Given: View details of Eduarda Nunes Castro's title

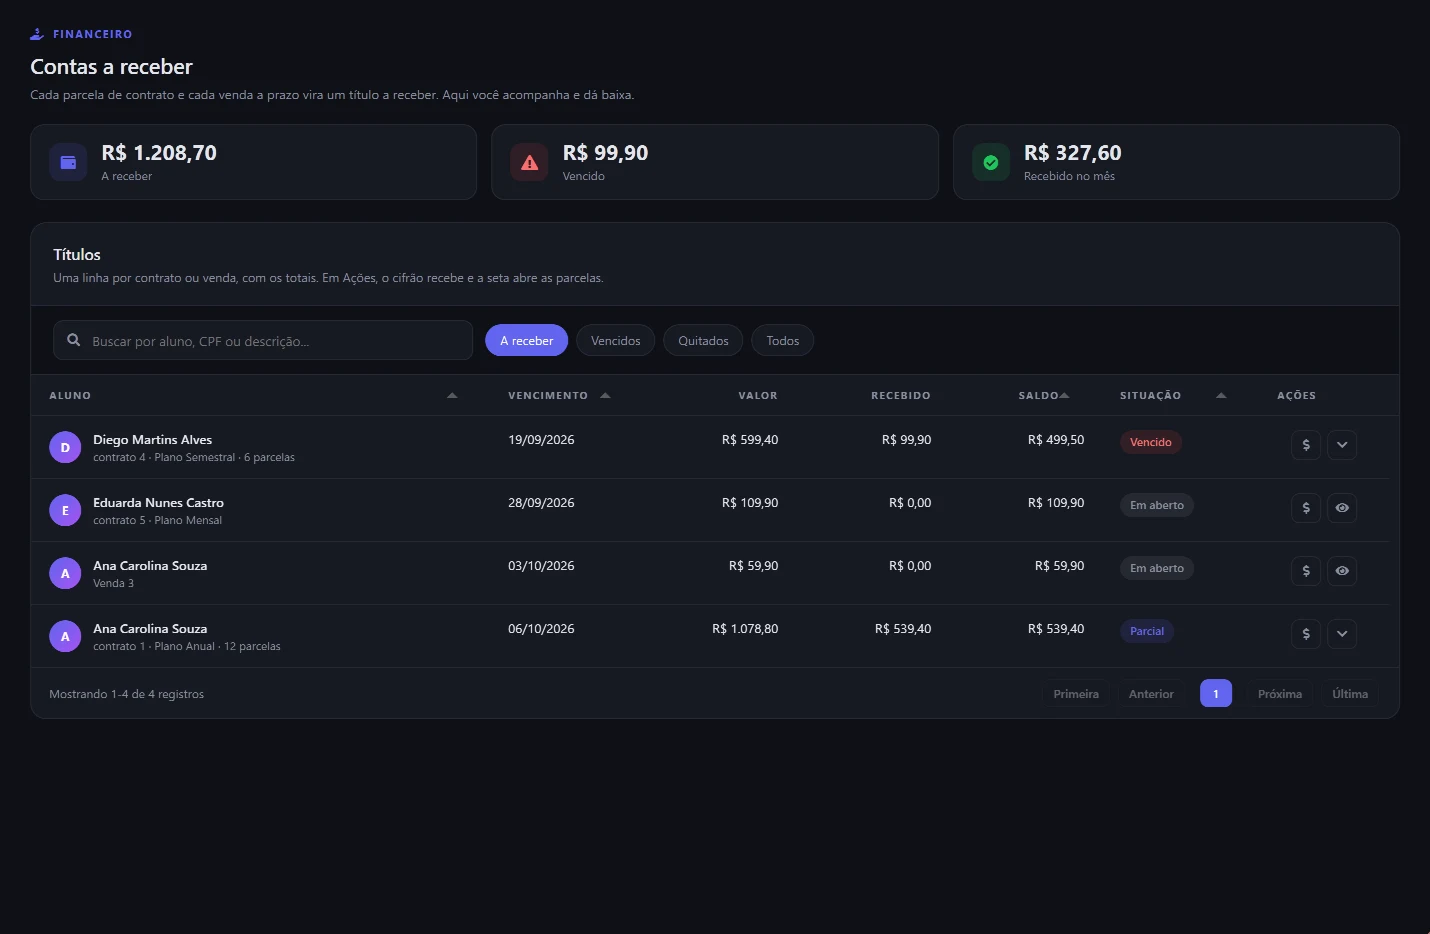Looking at the screenshot, I should point(1342,508).
